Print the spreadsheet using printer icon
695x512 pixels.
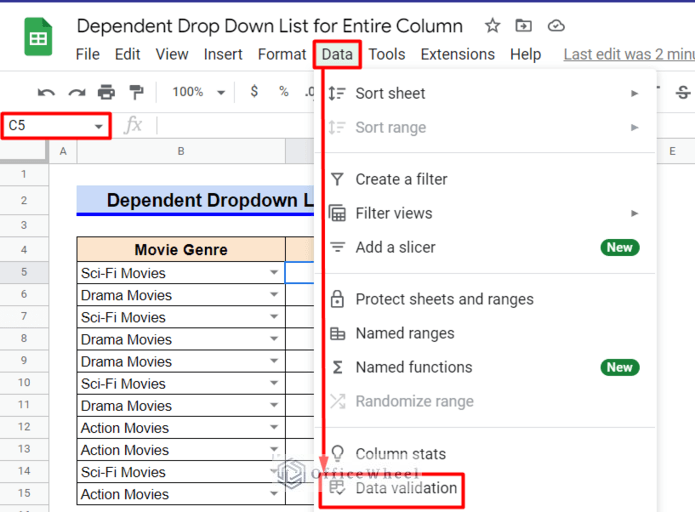[106, 92]
